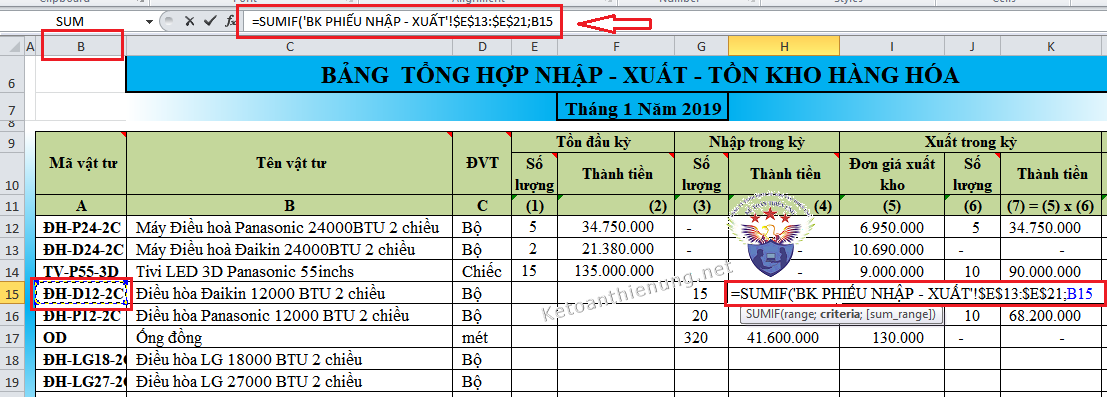Click the '135.000.000' amount cell
This screenshot has width=1107, height=397.
tap(616, 271)
